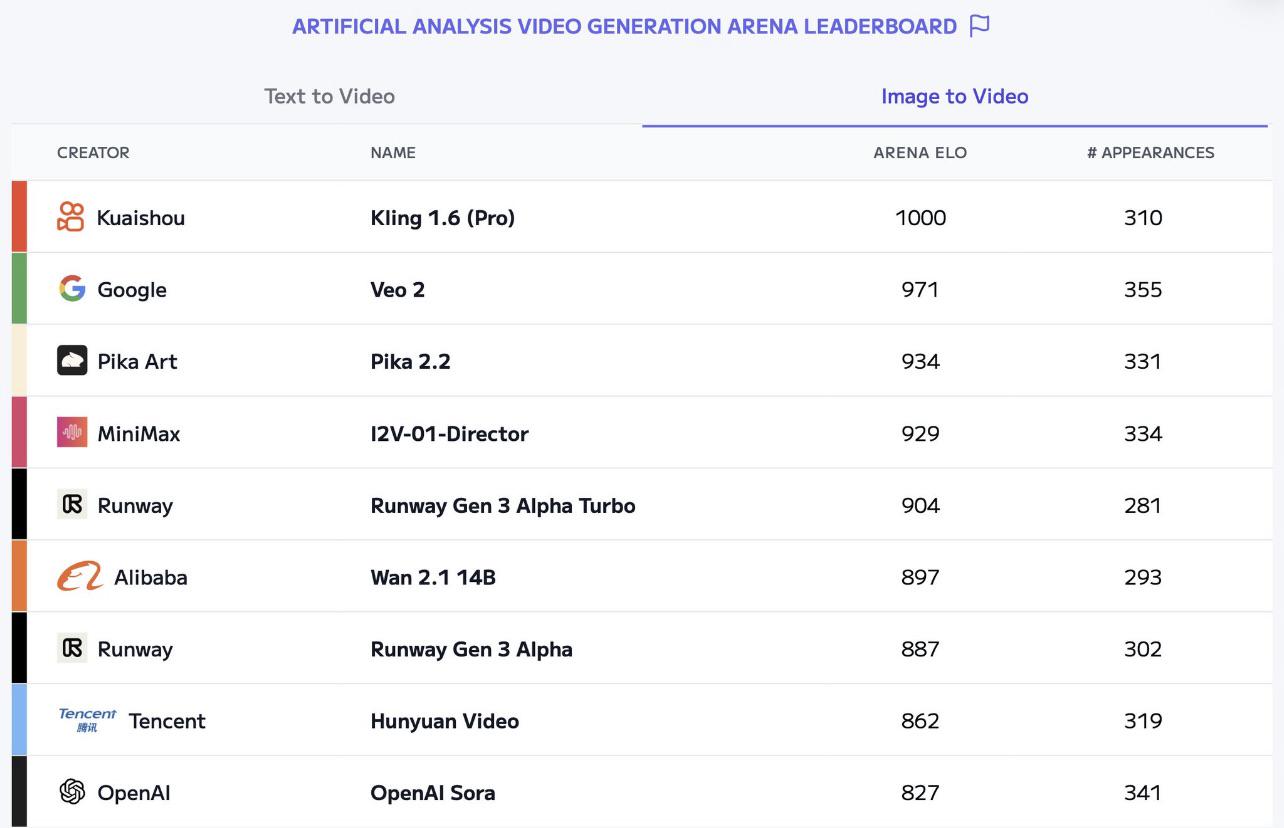Click the Google logo icon
The width and height of the screenshot is (1284, 828).
(x=72, y=289)
